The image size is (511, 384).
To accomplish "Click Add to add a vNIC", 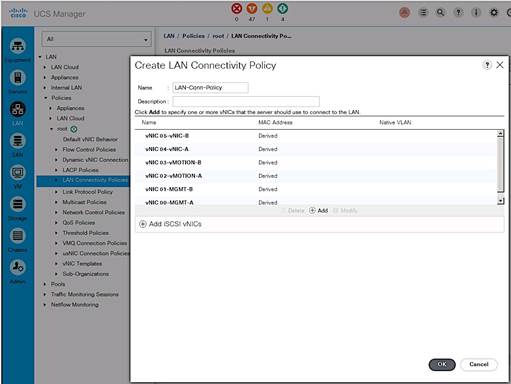I will pos(319,211).
